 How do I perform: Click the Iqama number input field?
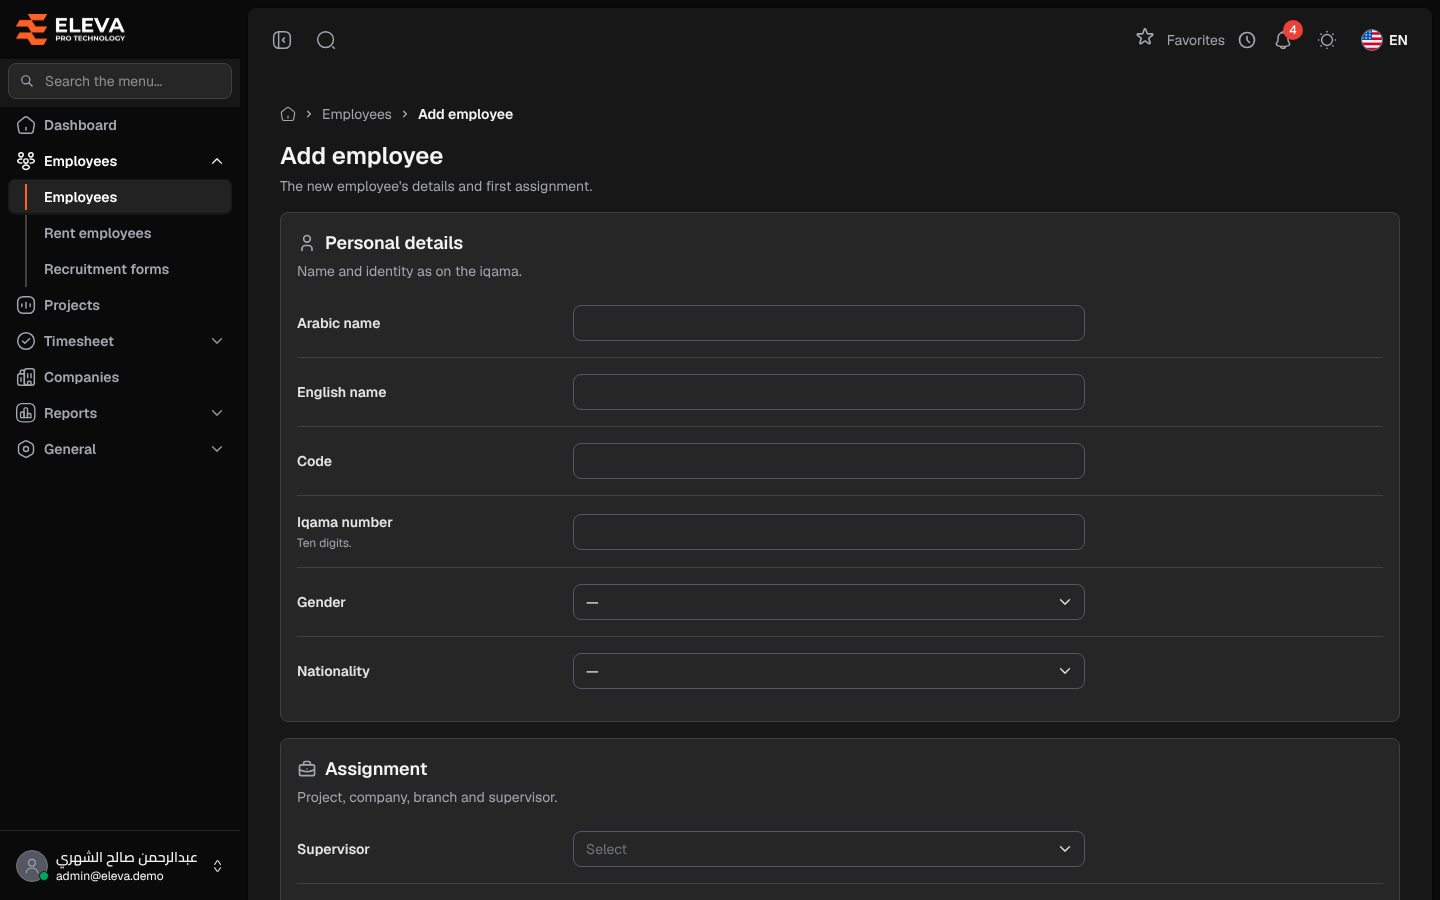tap(829, 532)
